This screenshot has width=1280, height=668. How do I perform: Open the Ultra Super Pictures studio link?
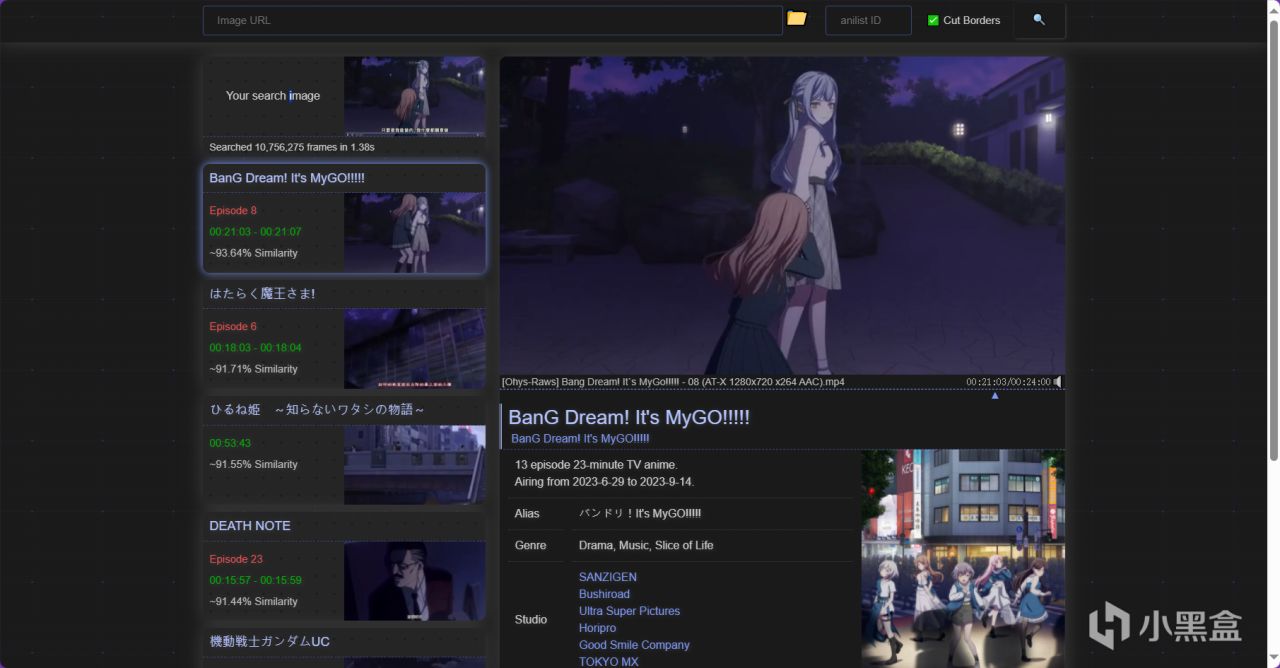pyautogui.click(x=629, y=611)
